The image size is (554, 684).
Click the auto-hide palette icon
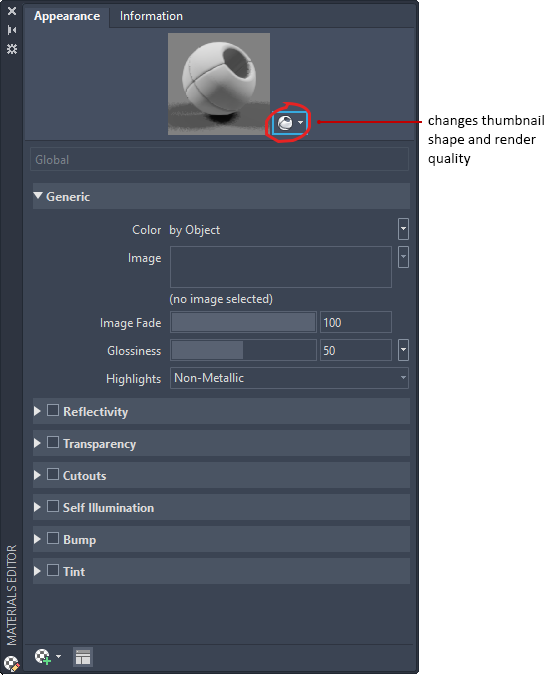tap(12, 30)
